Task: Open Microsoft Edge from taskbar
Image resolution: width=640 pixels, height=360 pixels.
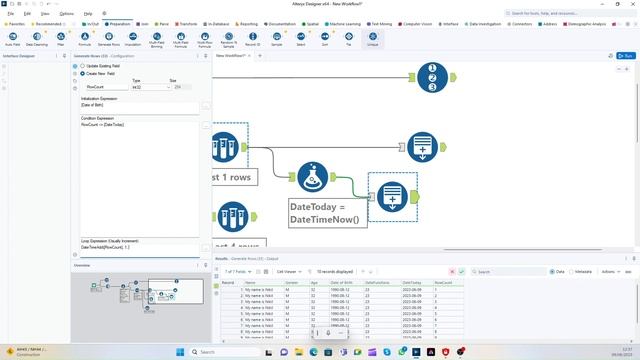Action: tap(313, 352)
